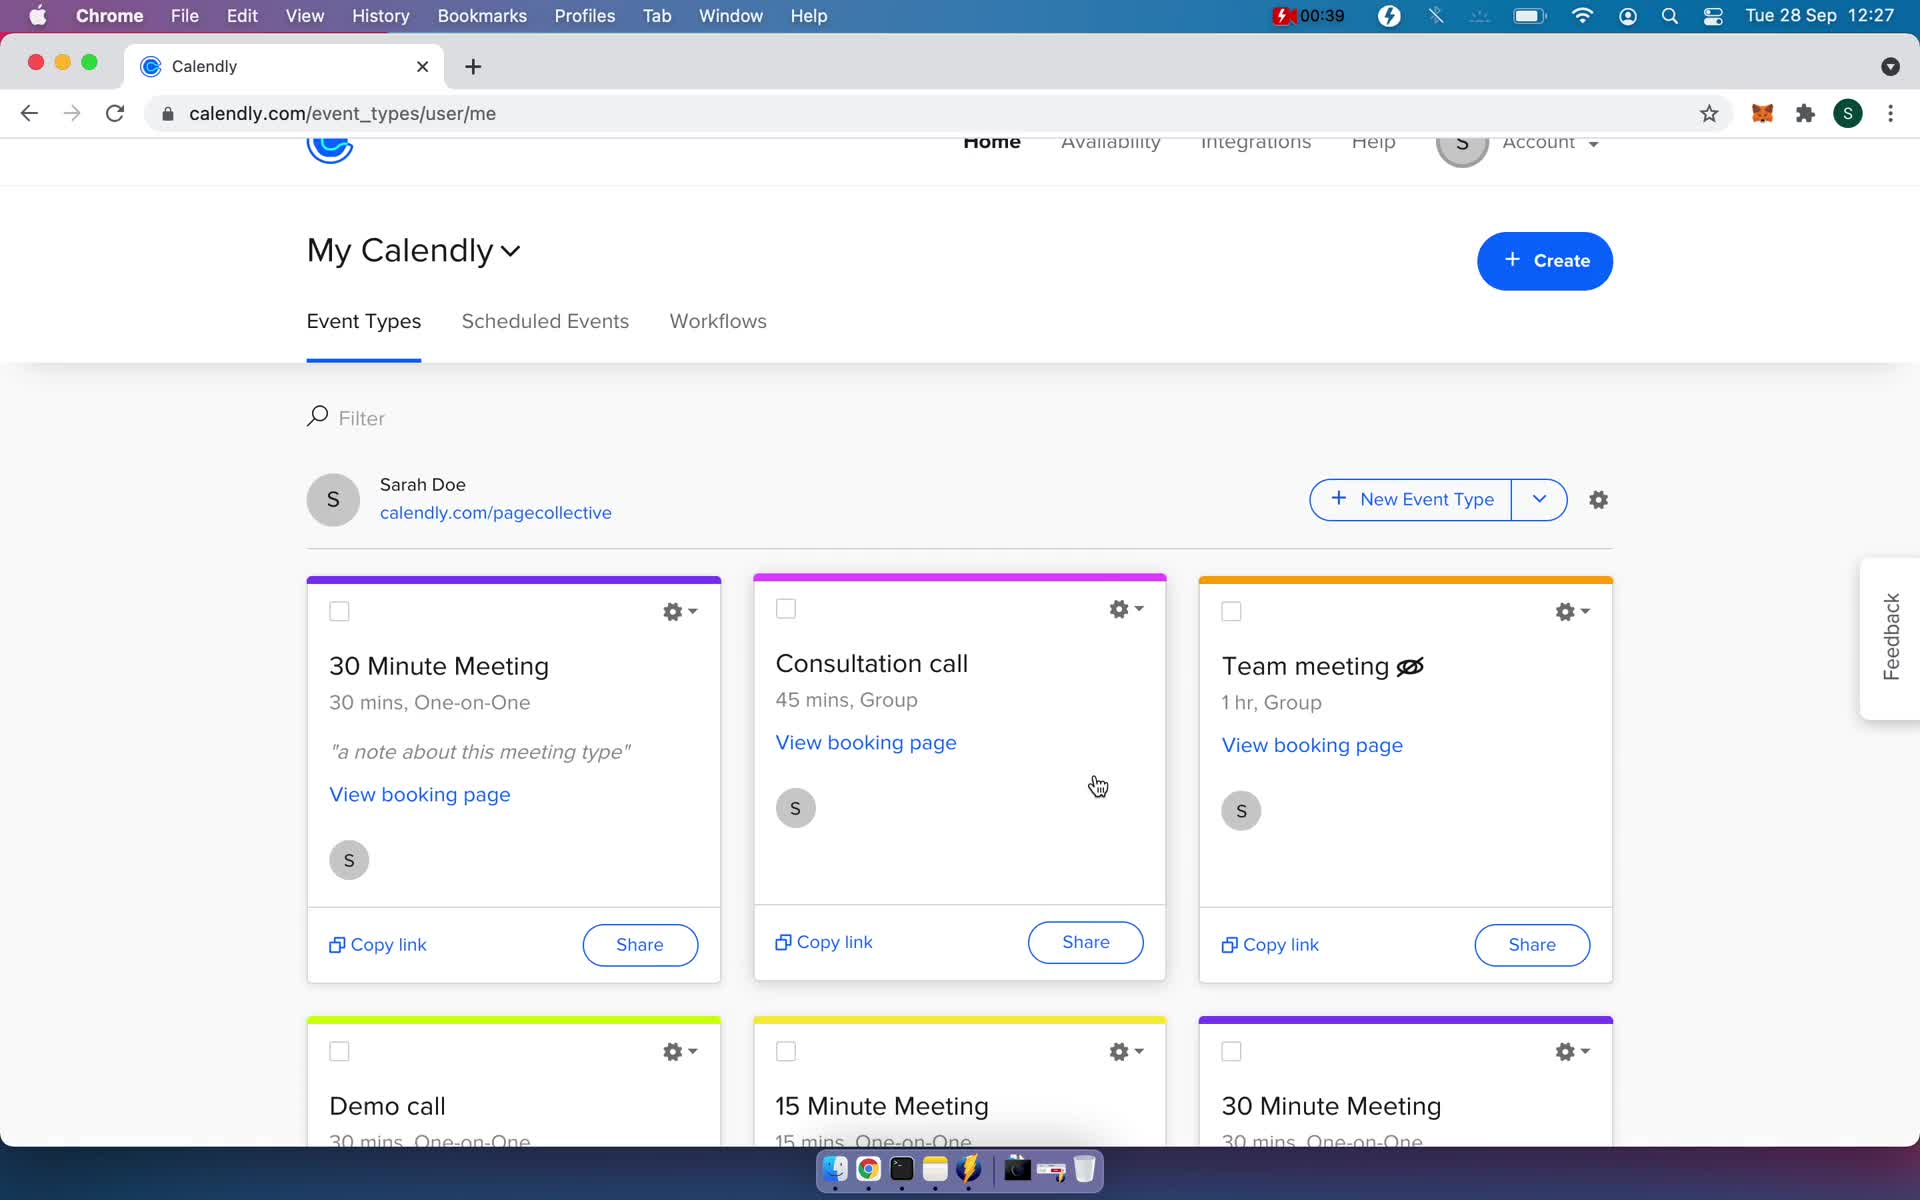Click S avatar on the note-bearing 30 Minute Meeting card

(x=349, y=860)
